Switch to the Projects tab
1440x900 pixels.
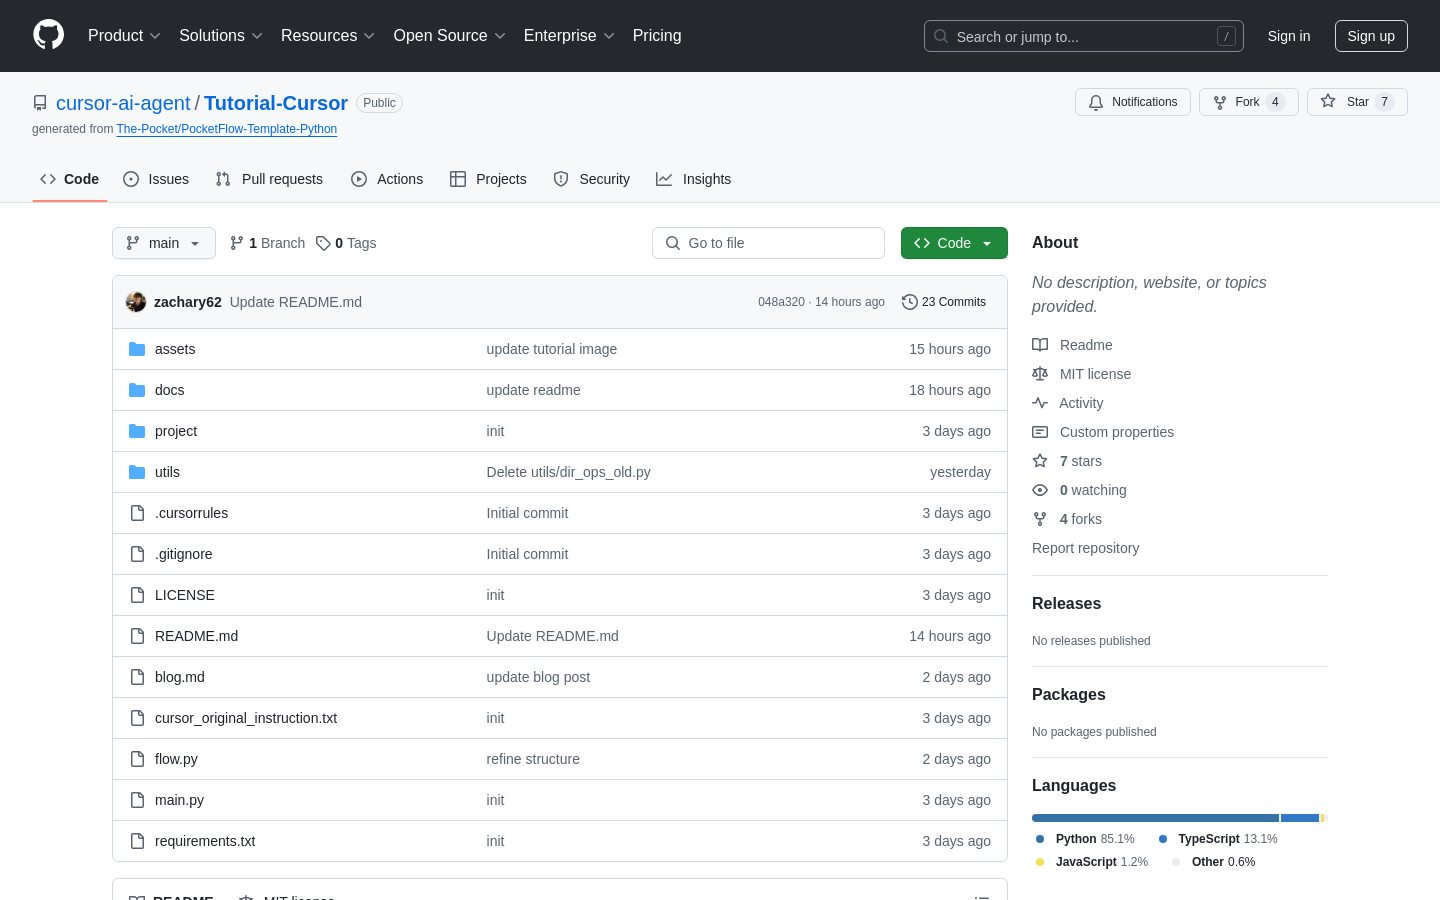pyautogui.click(x=488, y=179)
